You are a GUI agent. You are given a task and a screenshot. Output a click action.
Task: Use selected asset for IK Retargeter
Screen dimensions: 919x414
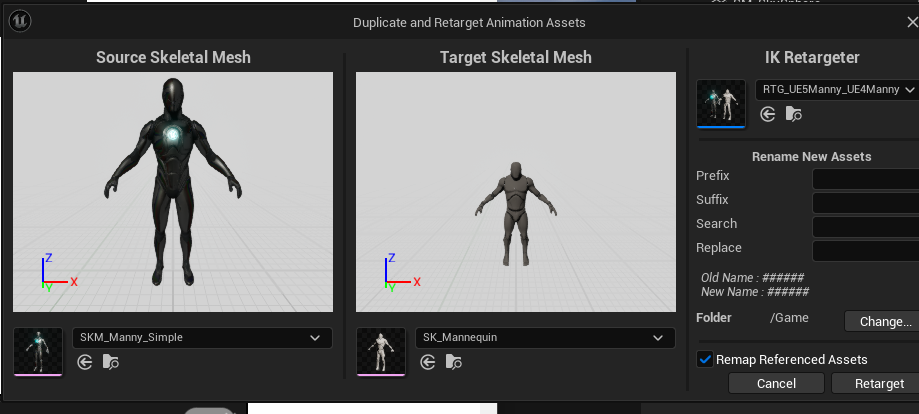click(768, 114)
